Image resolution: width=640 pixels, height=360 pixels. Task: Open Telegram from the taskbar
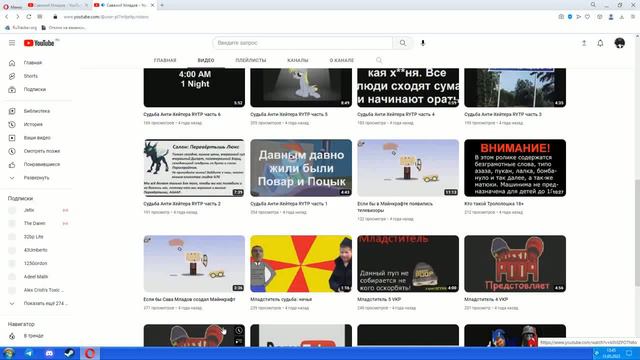pos(29,353)
